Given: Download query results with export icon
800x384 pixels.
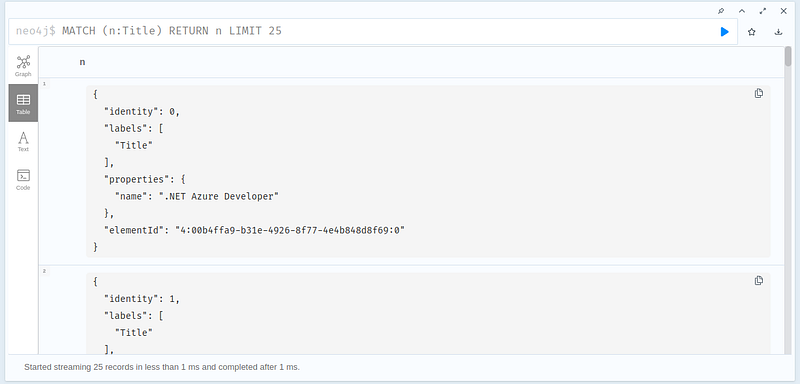Looking at the screenshot, I should (x=779, y=32).
